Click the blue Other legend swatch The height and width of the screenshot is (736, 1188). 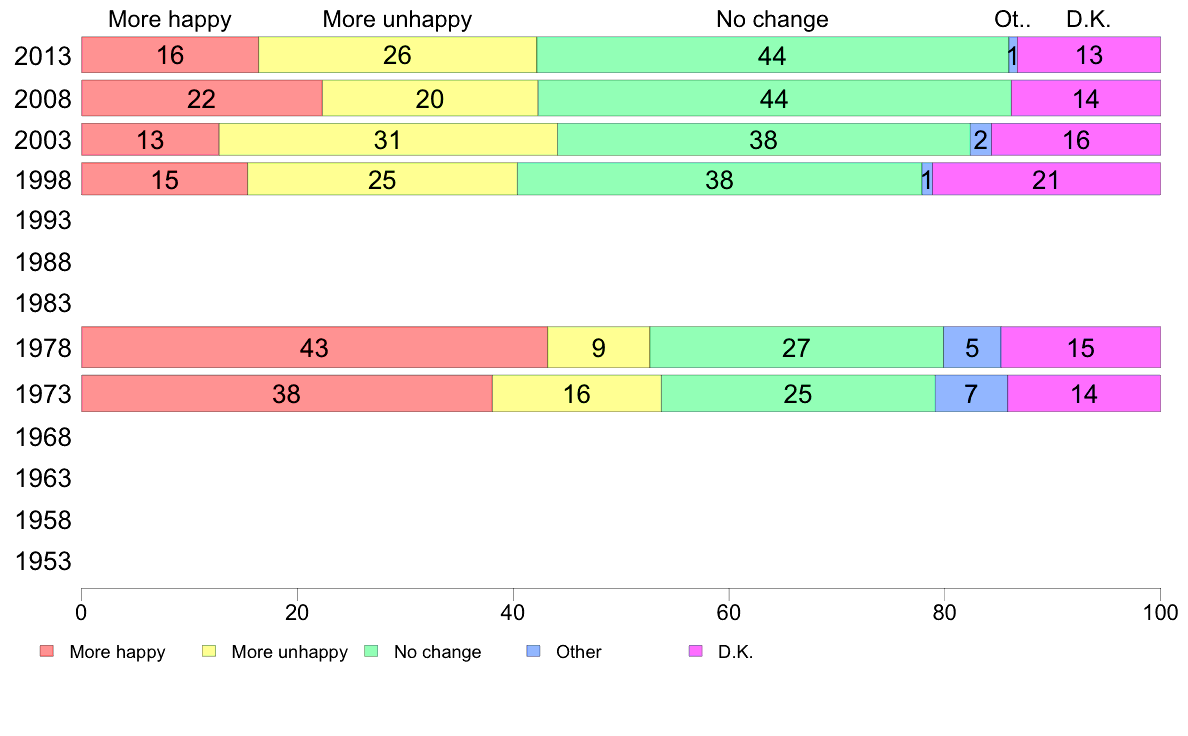coord(533,652)
